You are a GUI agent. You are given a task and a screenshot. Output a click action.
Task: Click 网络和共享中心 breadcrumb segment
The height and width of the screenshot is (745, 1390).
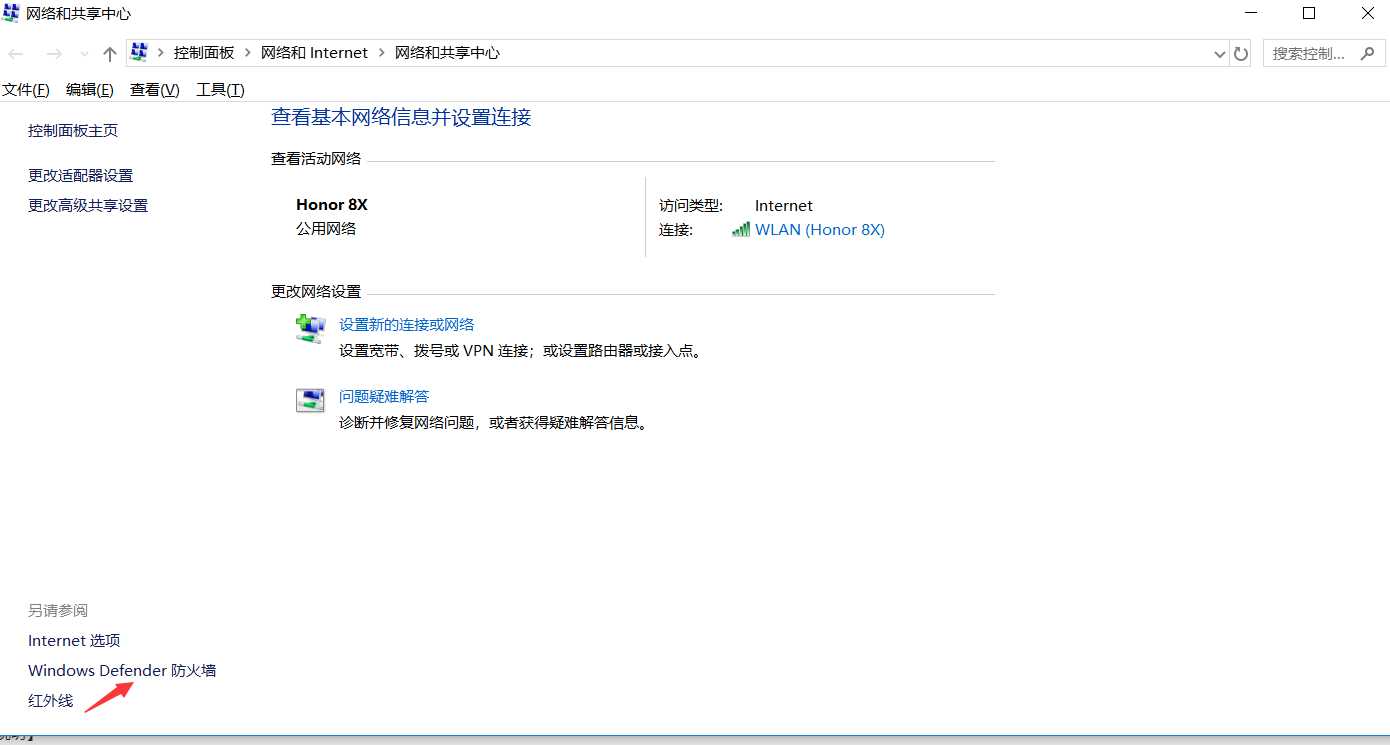click(447, 53)
